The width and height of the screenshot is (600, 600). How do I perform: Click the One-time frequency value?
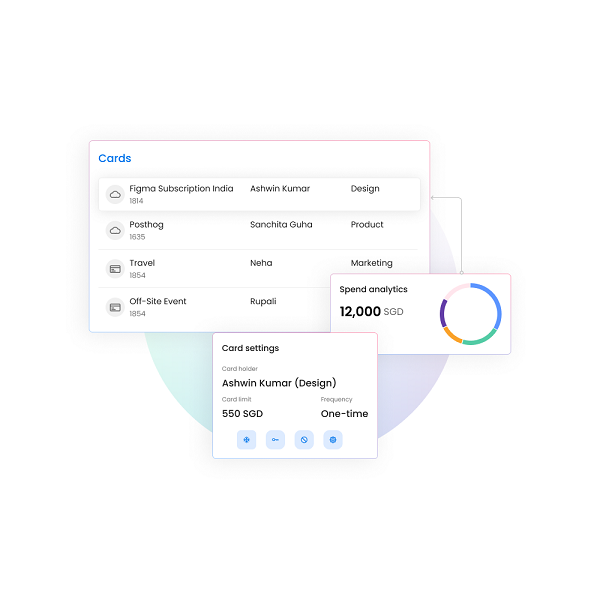[x=344, y=414]
